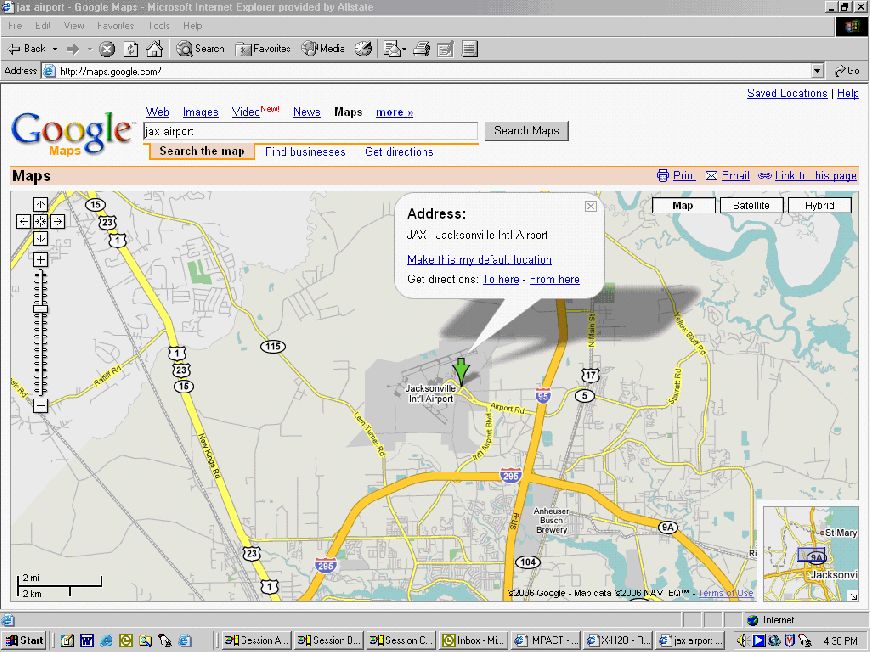This screenshot has height=652, width=870.
Task: Open the browser Search pane
Action: (200, 49)
